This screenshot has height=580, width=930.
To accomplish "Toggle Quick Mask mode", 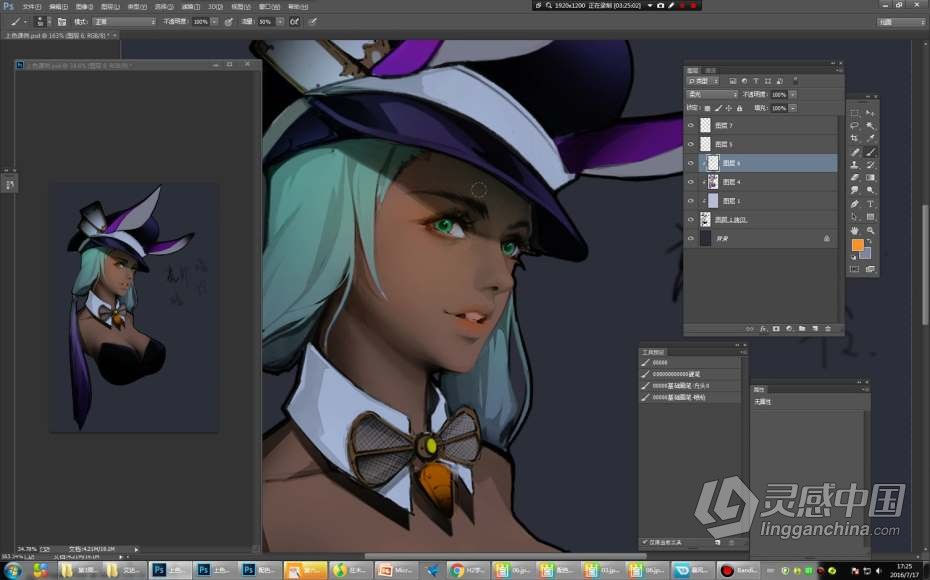I will (854, 269).
